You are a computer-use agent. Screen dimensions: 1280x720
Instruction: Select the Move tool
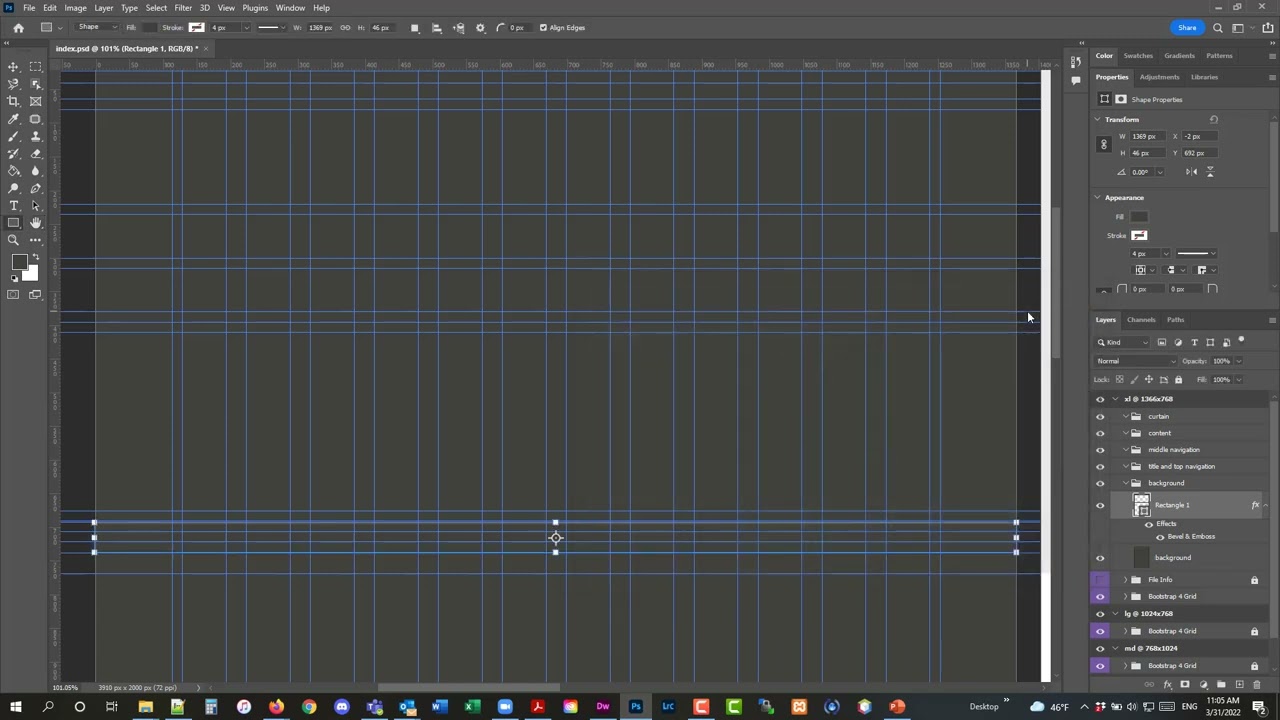coord(13,66)
